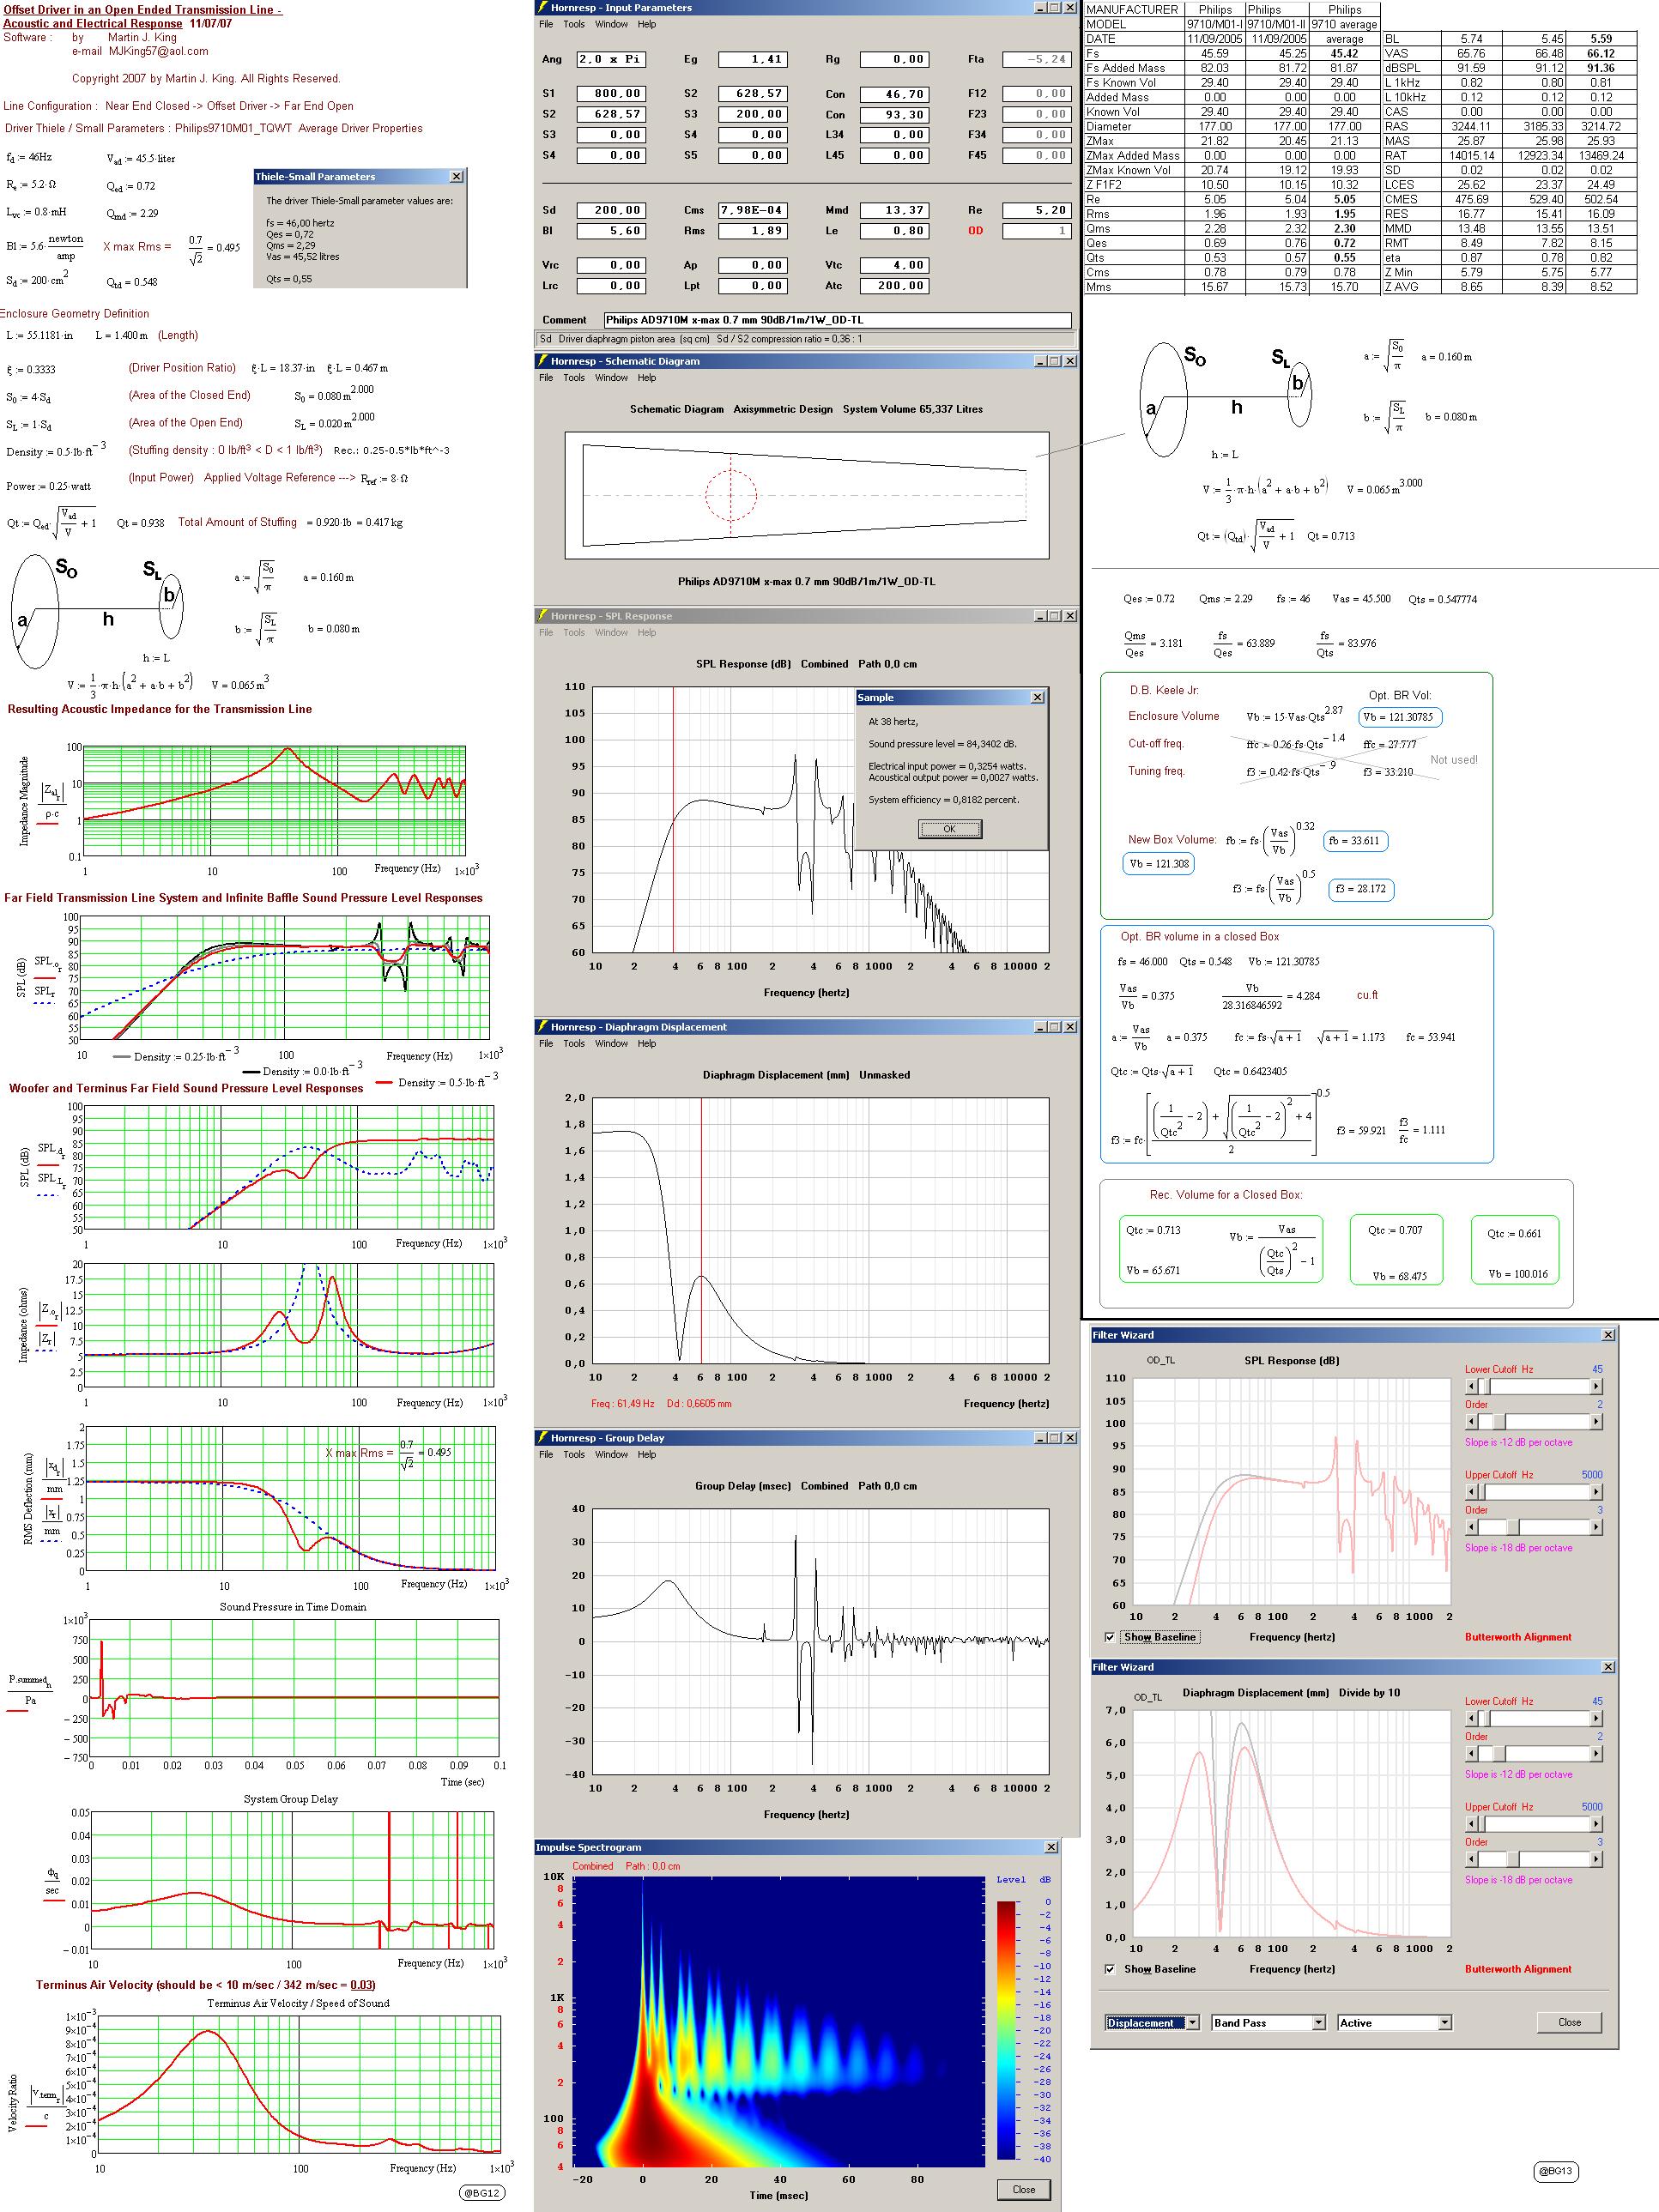Click the lightning icon in SPL Response title bar
1659x2212 pixels.
[543, 616]
